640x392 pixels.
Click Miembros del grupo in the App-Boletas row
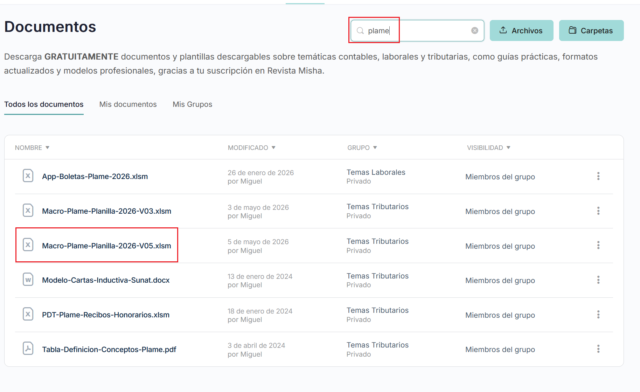coord(500,177)
